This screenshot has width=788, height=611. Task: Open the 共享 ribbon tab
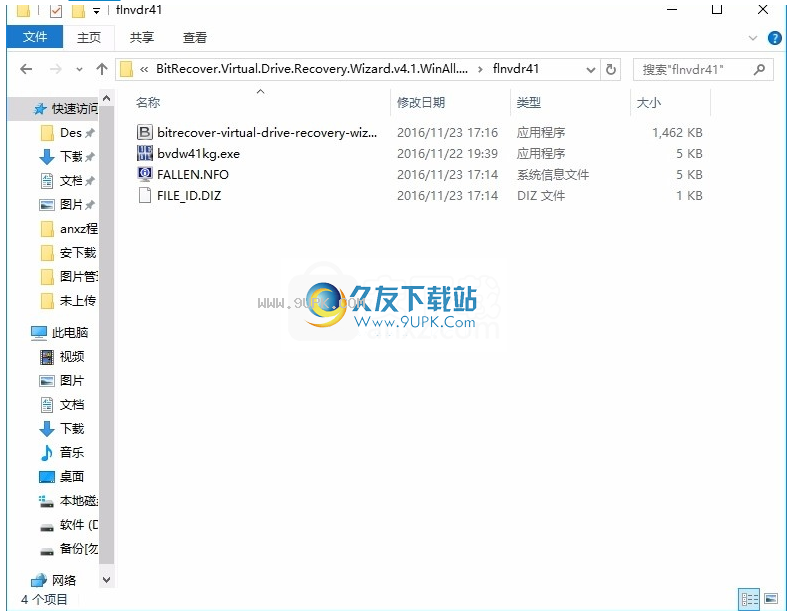point(142,38)
